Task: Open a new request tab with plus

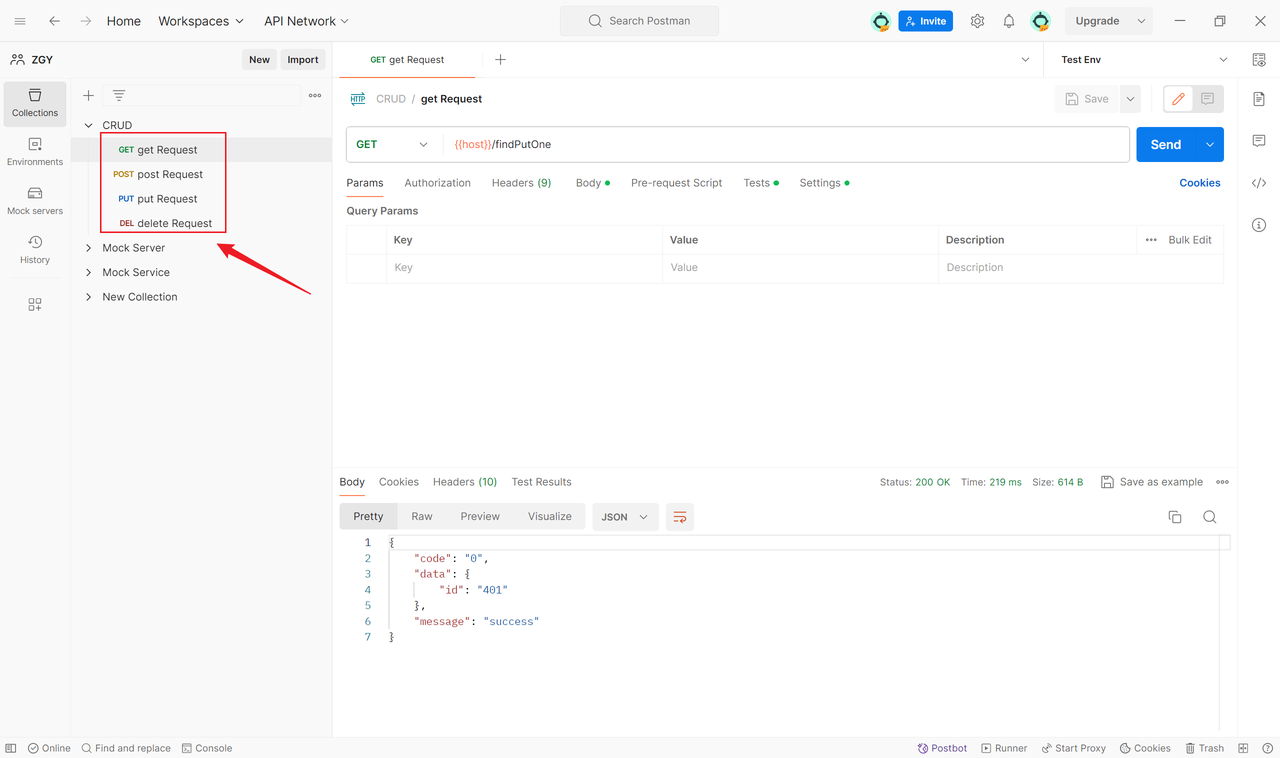Action: point(501,60)
